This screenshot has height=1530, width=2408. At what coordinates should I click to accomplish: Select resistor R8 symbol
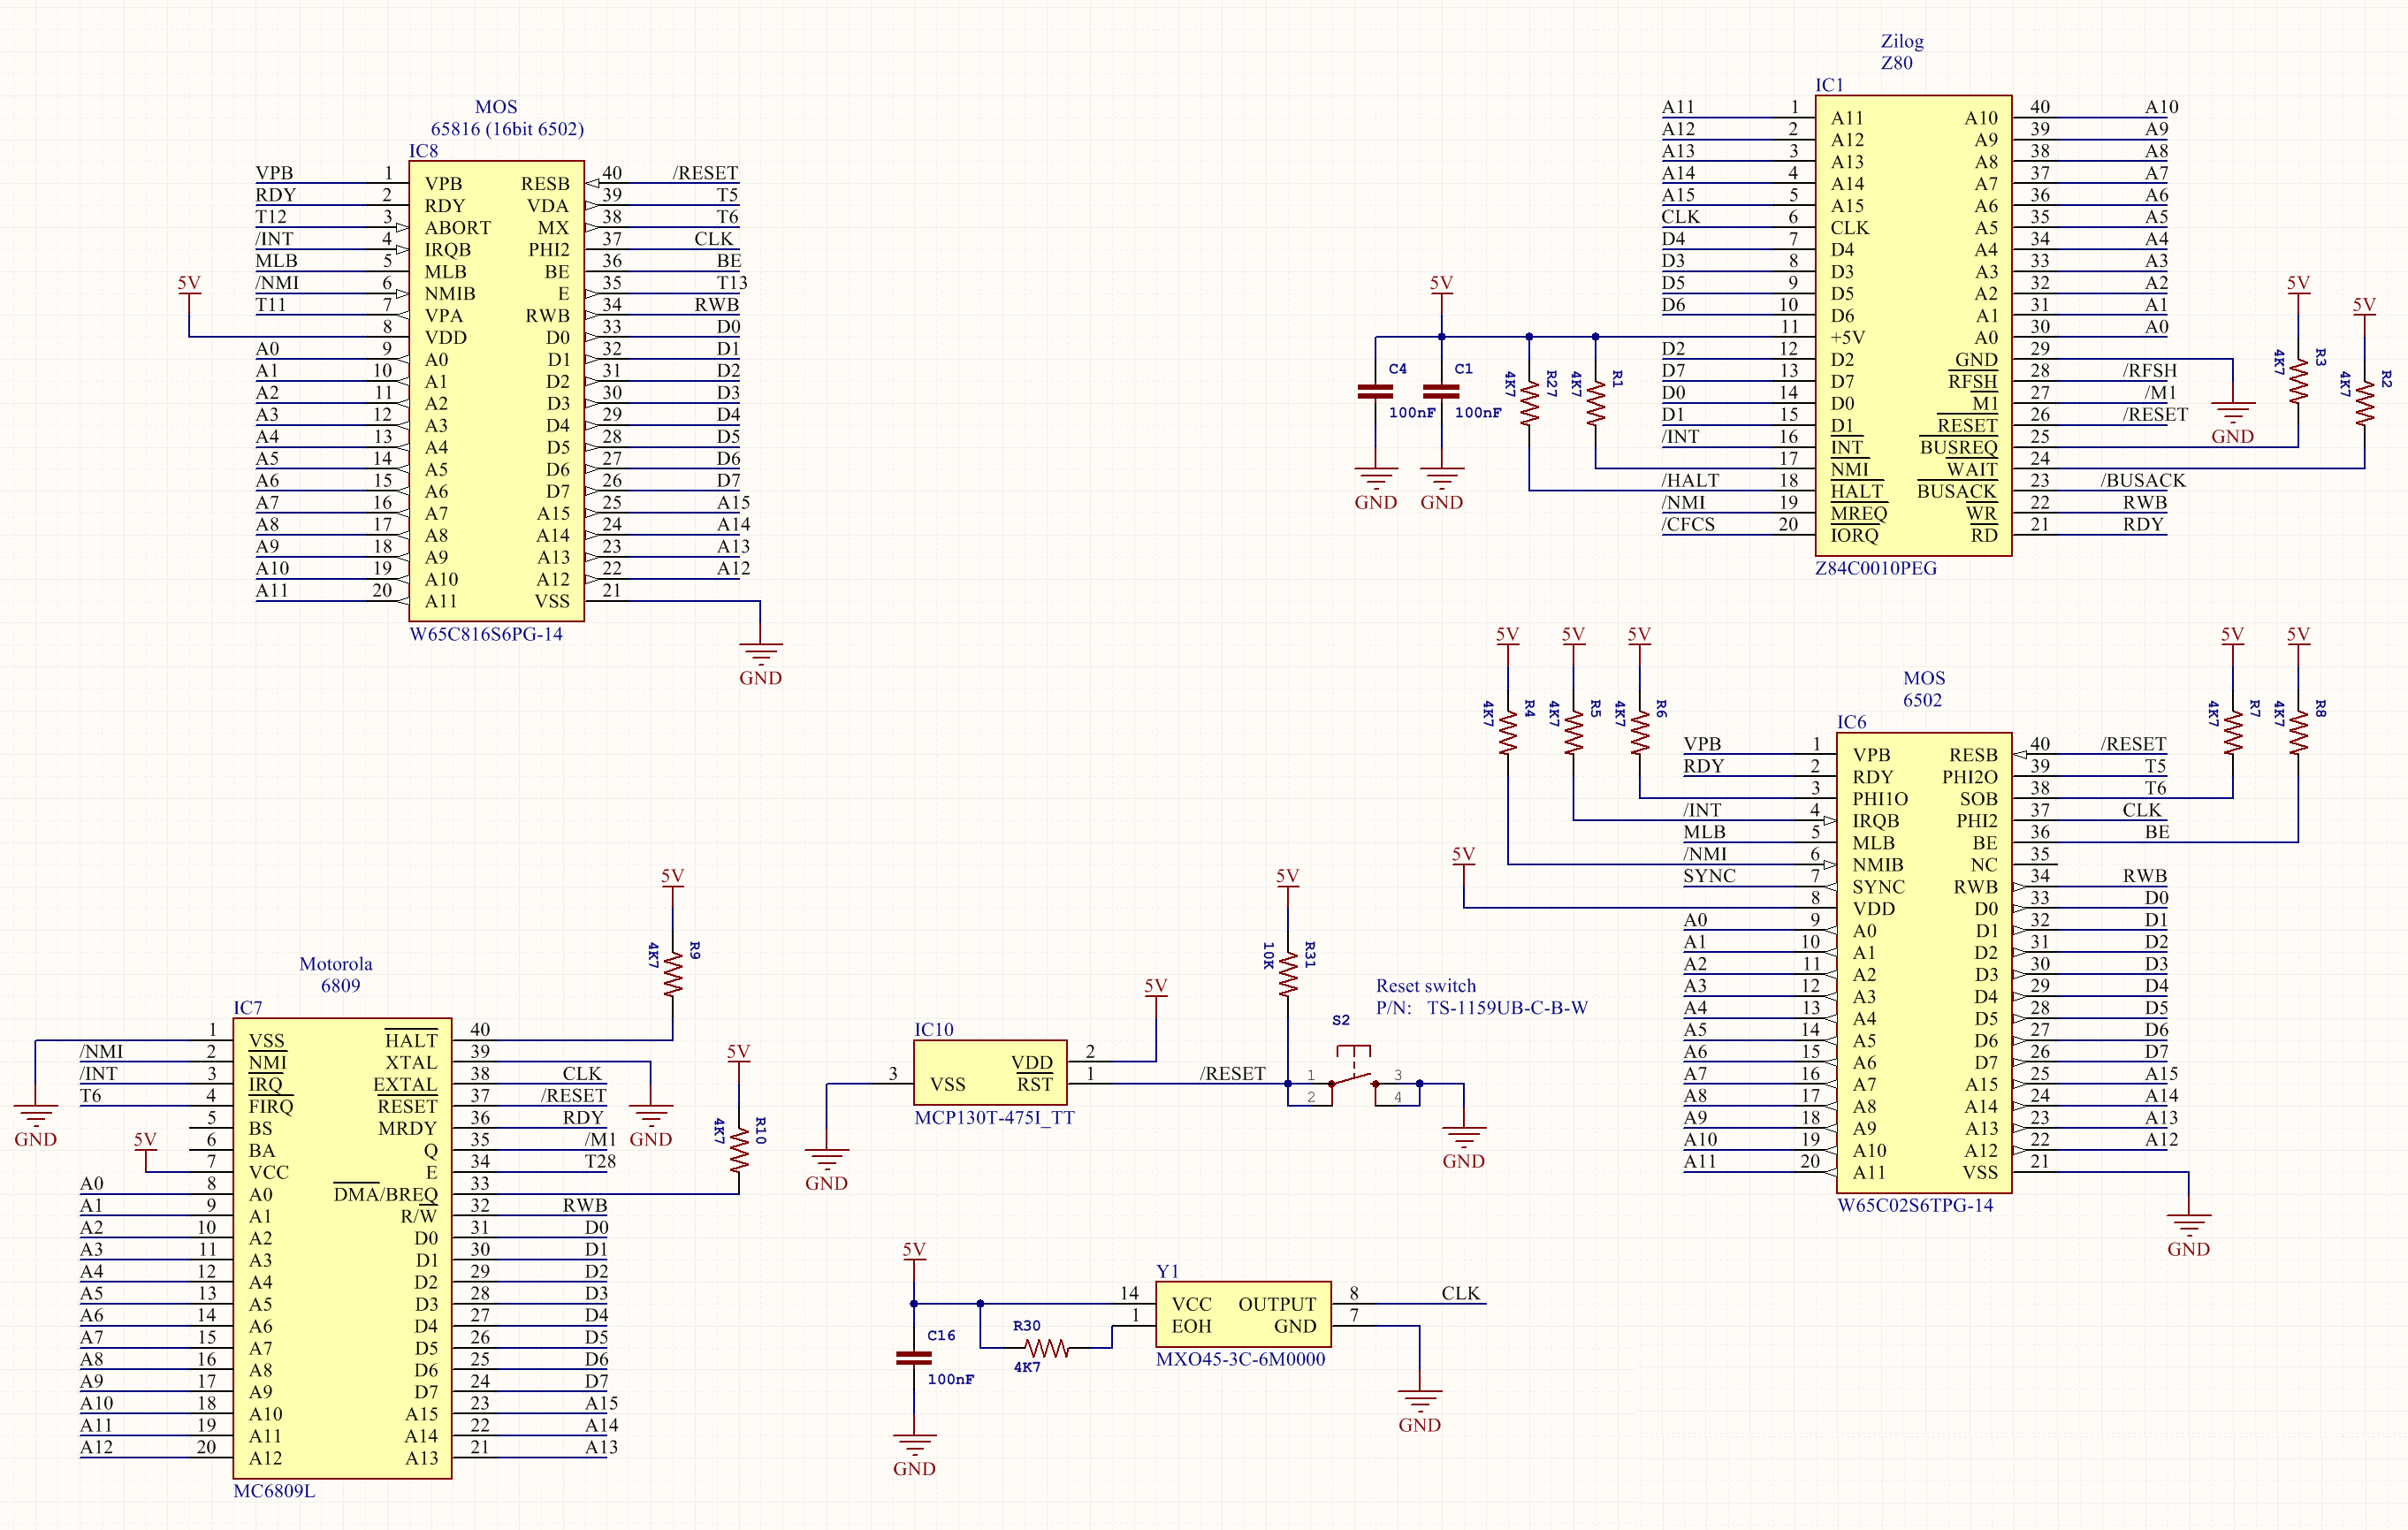2298,733
